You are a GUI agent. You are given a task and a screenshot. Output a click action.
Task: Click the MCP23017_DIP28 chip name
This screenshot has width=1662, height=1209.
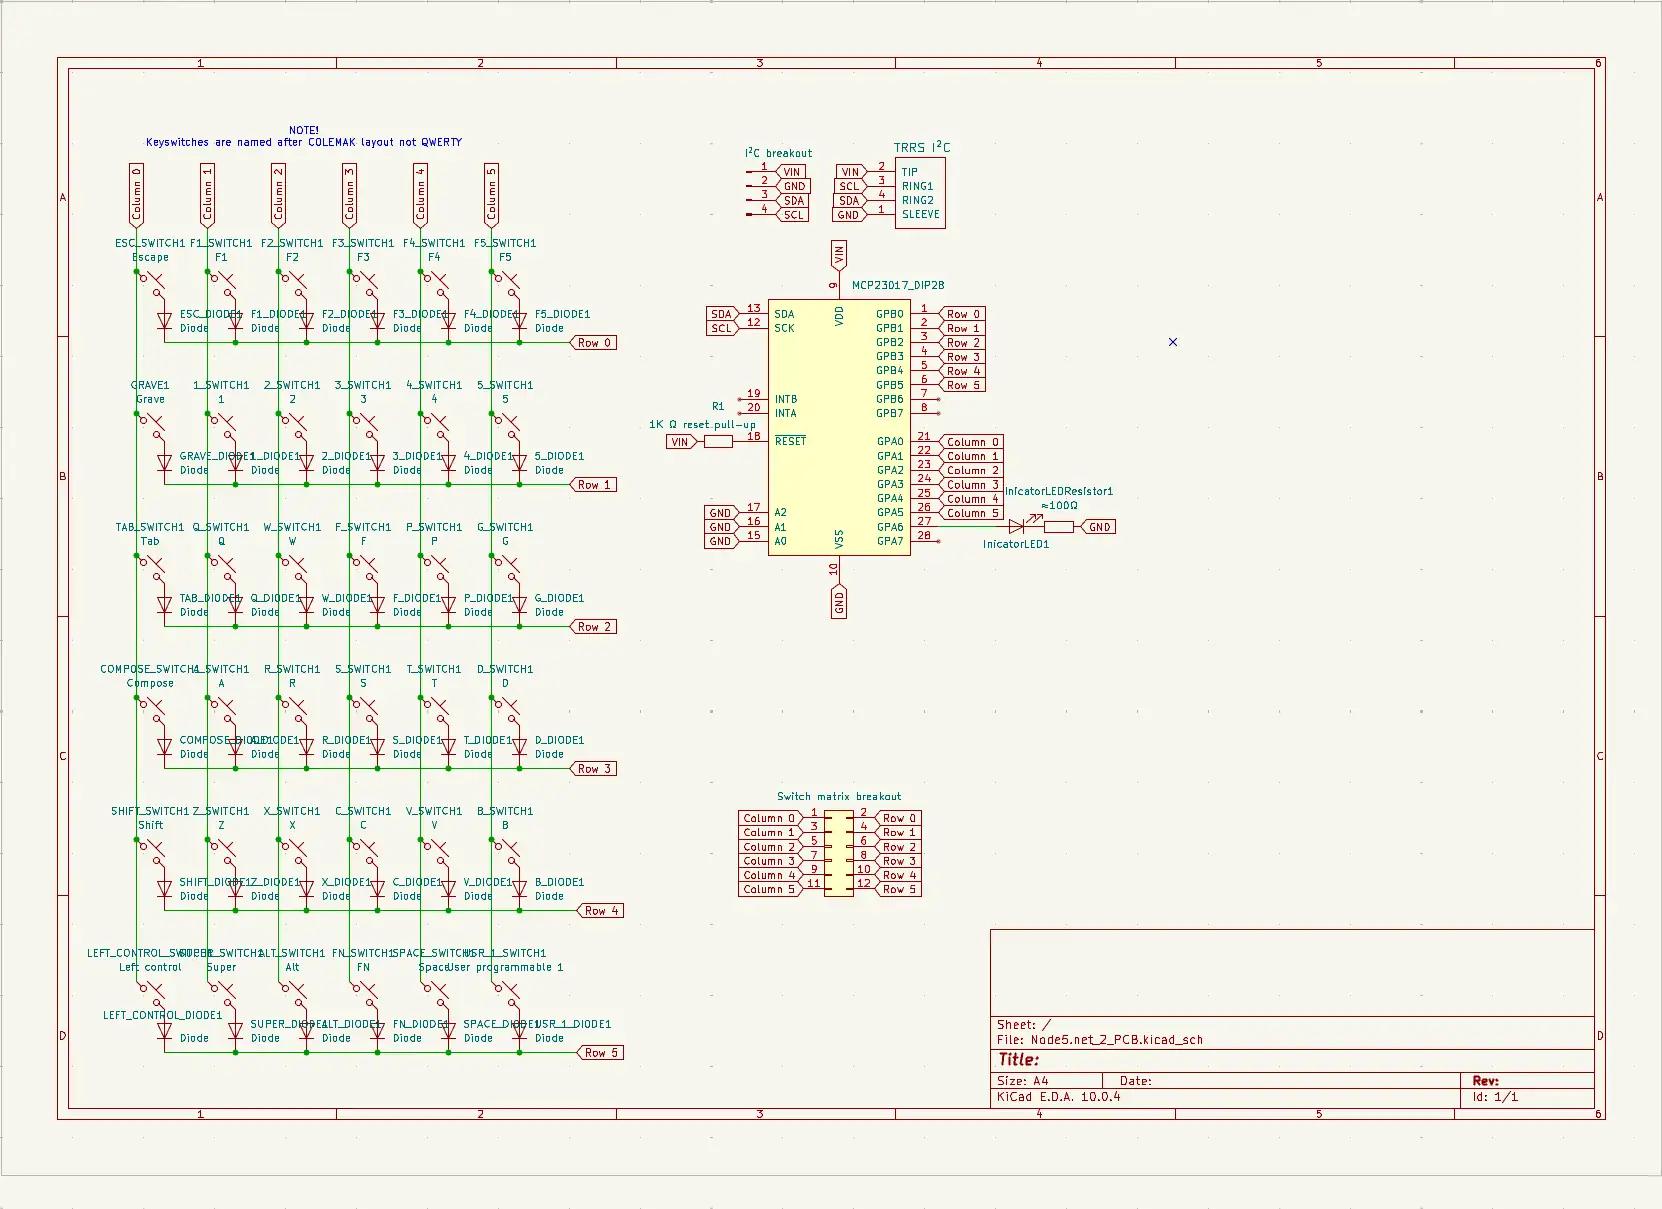[898, 285]
